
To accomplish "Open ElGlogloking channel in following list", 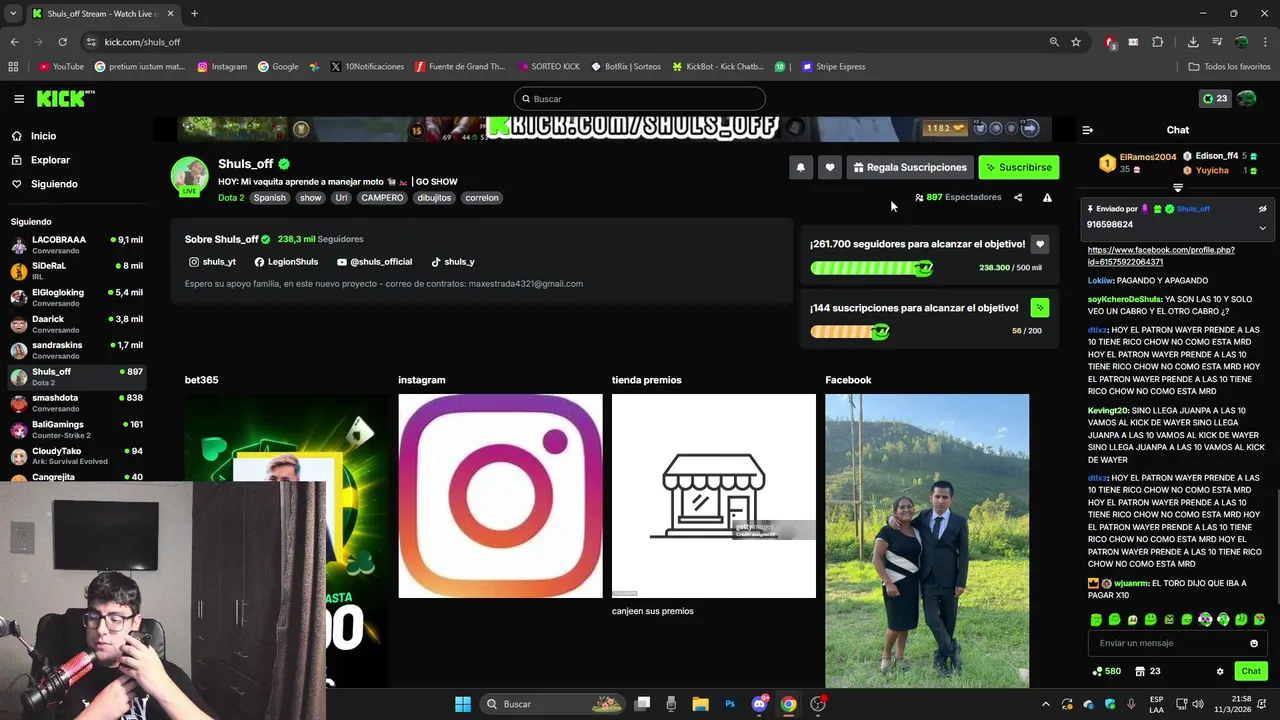I will (x=77, y=297).
